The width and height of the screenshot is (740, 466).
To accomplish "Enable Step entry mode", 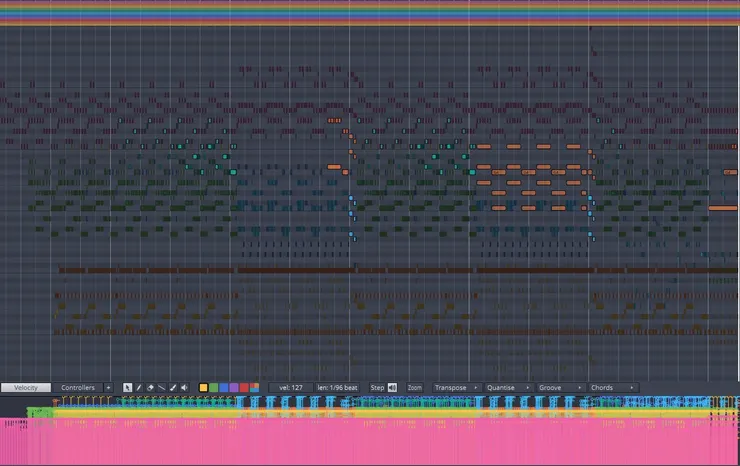I will pos(377,388).
